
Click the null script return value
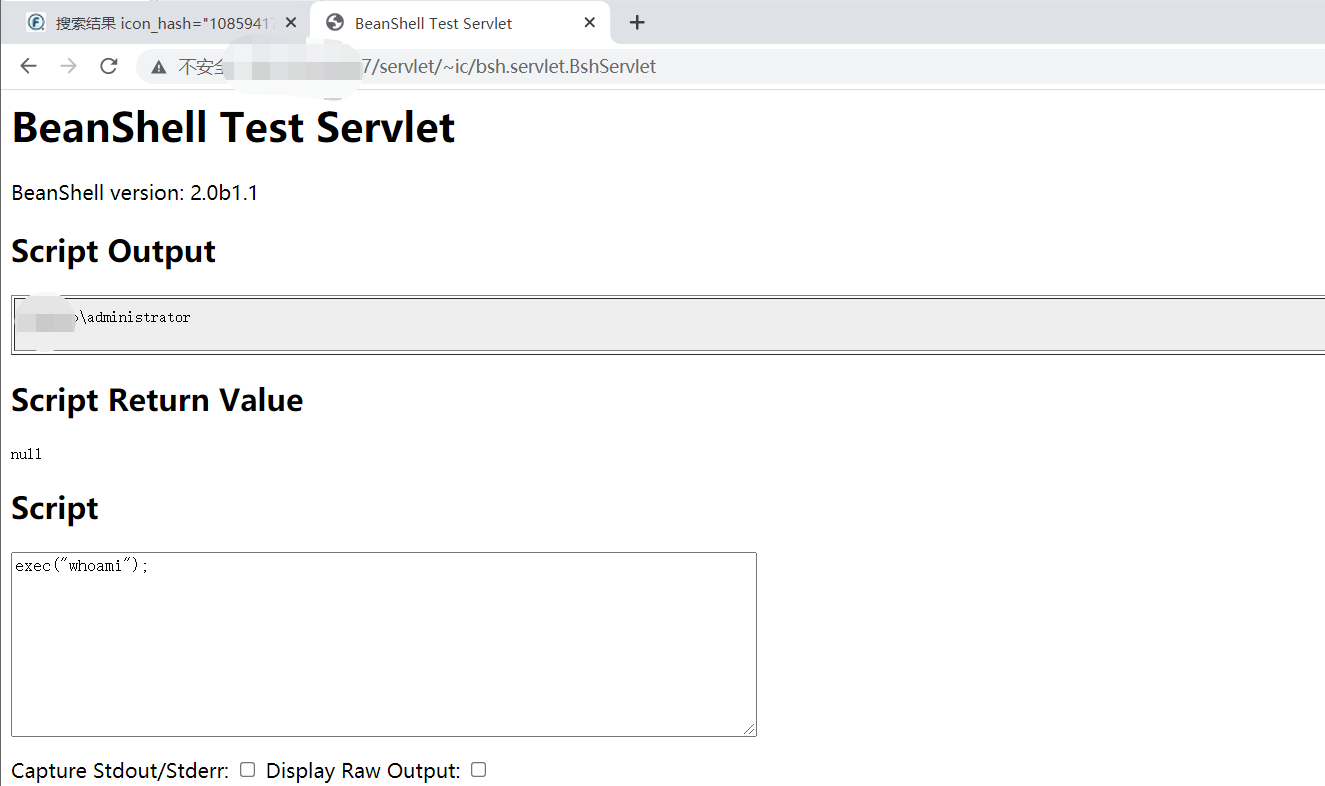27,454
